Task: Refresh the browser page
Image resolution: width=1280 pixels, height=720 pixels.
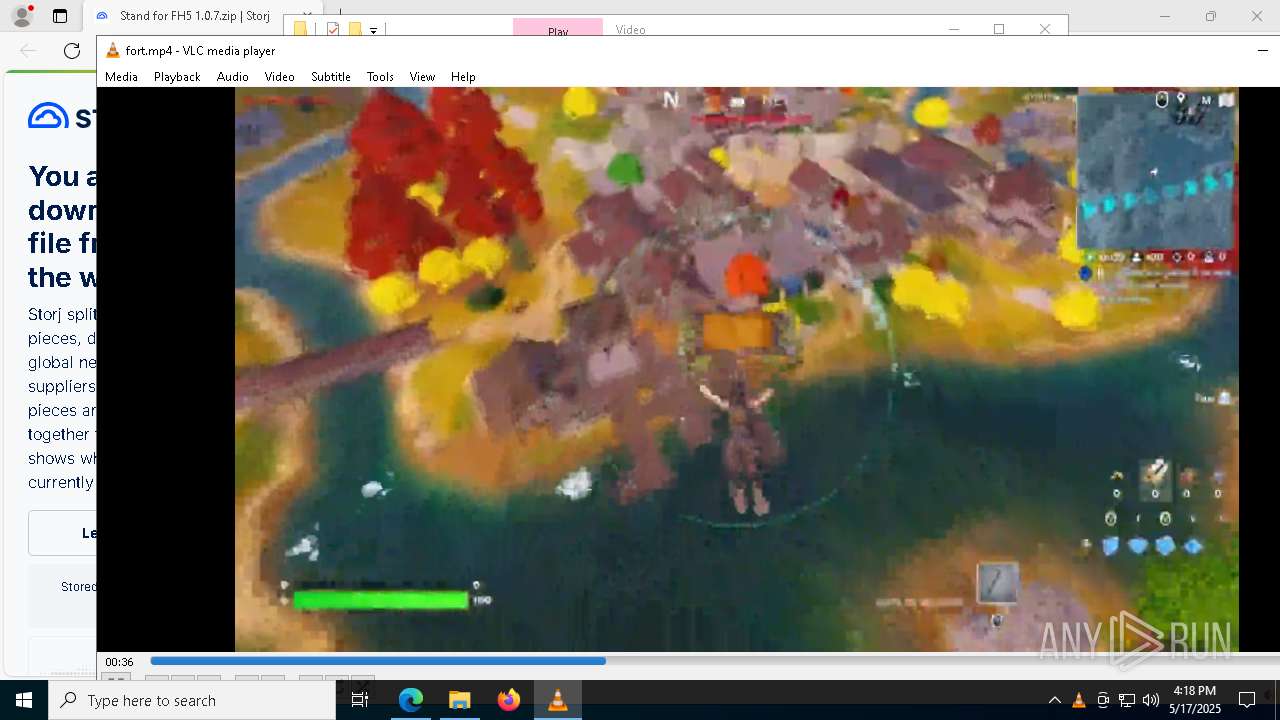Action: [72, 51]
